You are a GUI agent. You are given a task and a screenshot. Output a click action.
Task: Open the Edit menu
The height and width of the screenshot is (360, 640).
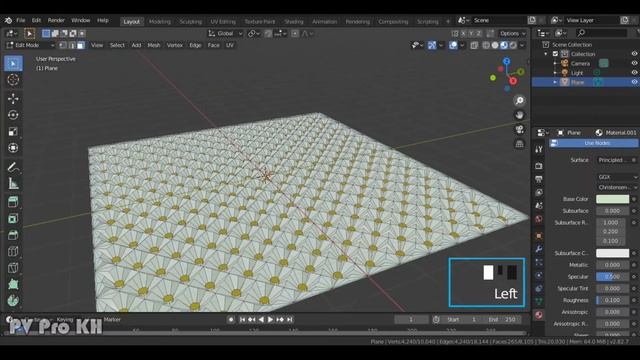point(36,20)
